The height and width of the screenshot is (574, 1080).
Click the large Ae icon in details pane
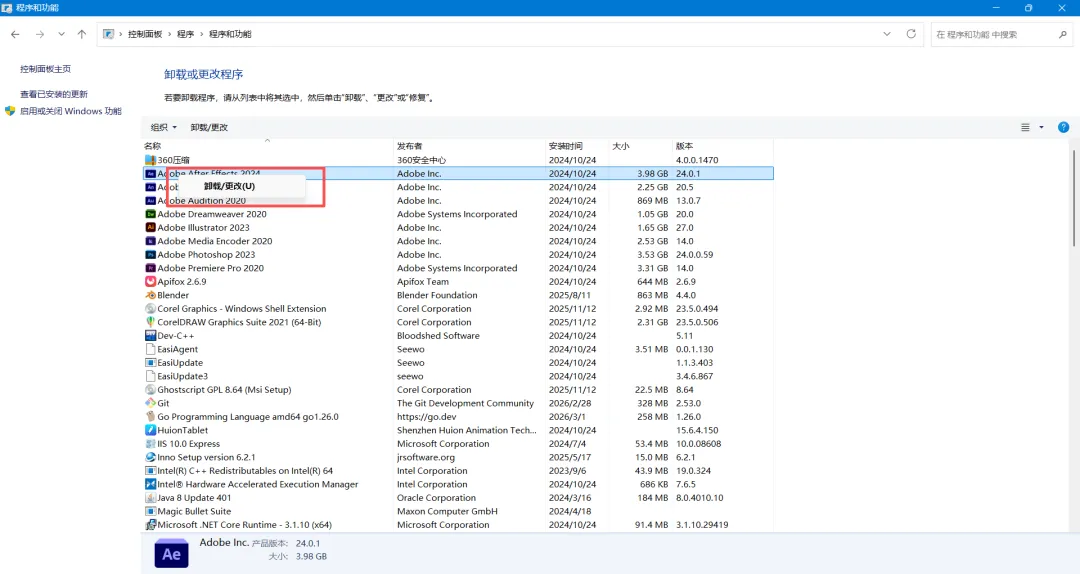click(x=172, y=553)
